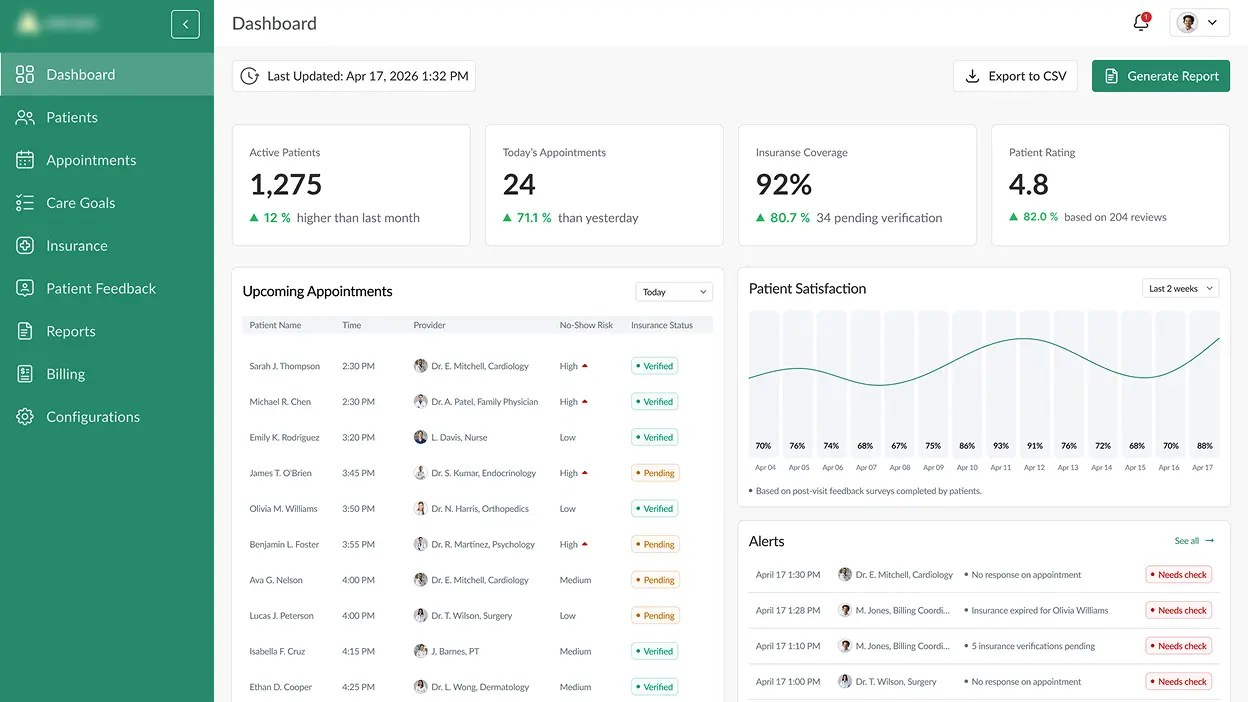Select the Apr 11 satisfaction bar at 93%
Screen dimensions: 1248x702
(1000, 384)
